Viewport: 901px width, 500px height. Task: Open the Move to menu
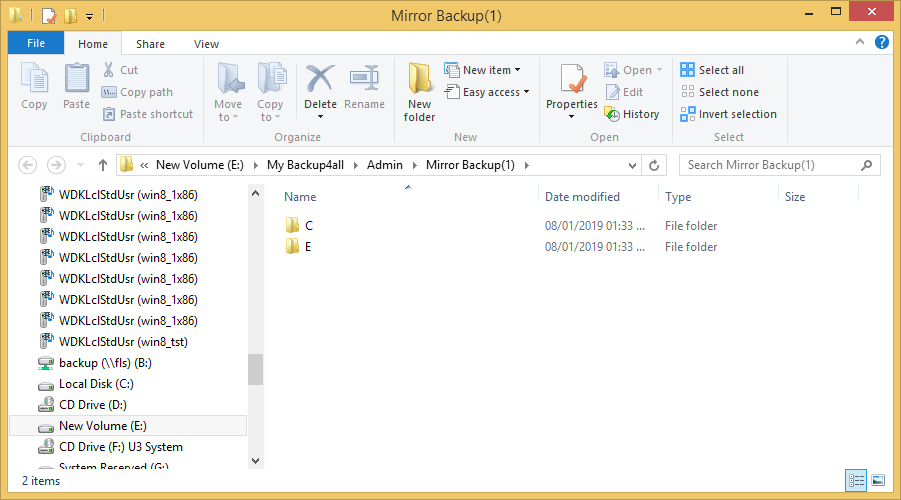[228, 92]
